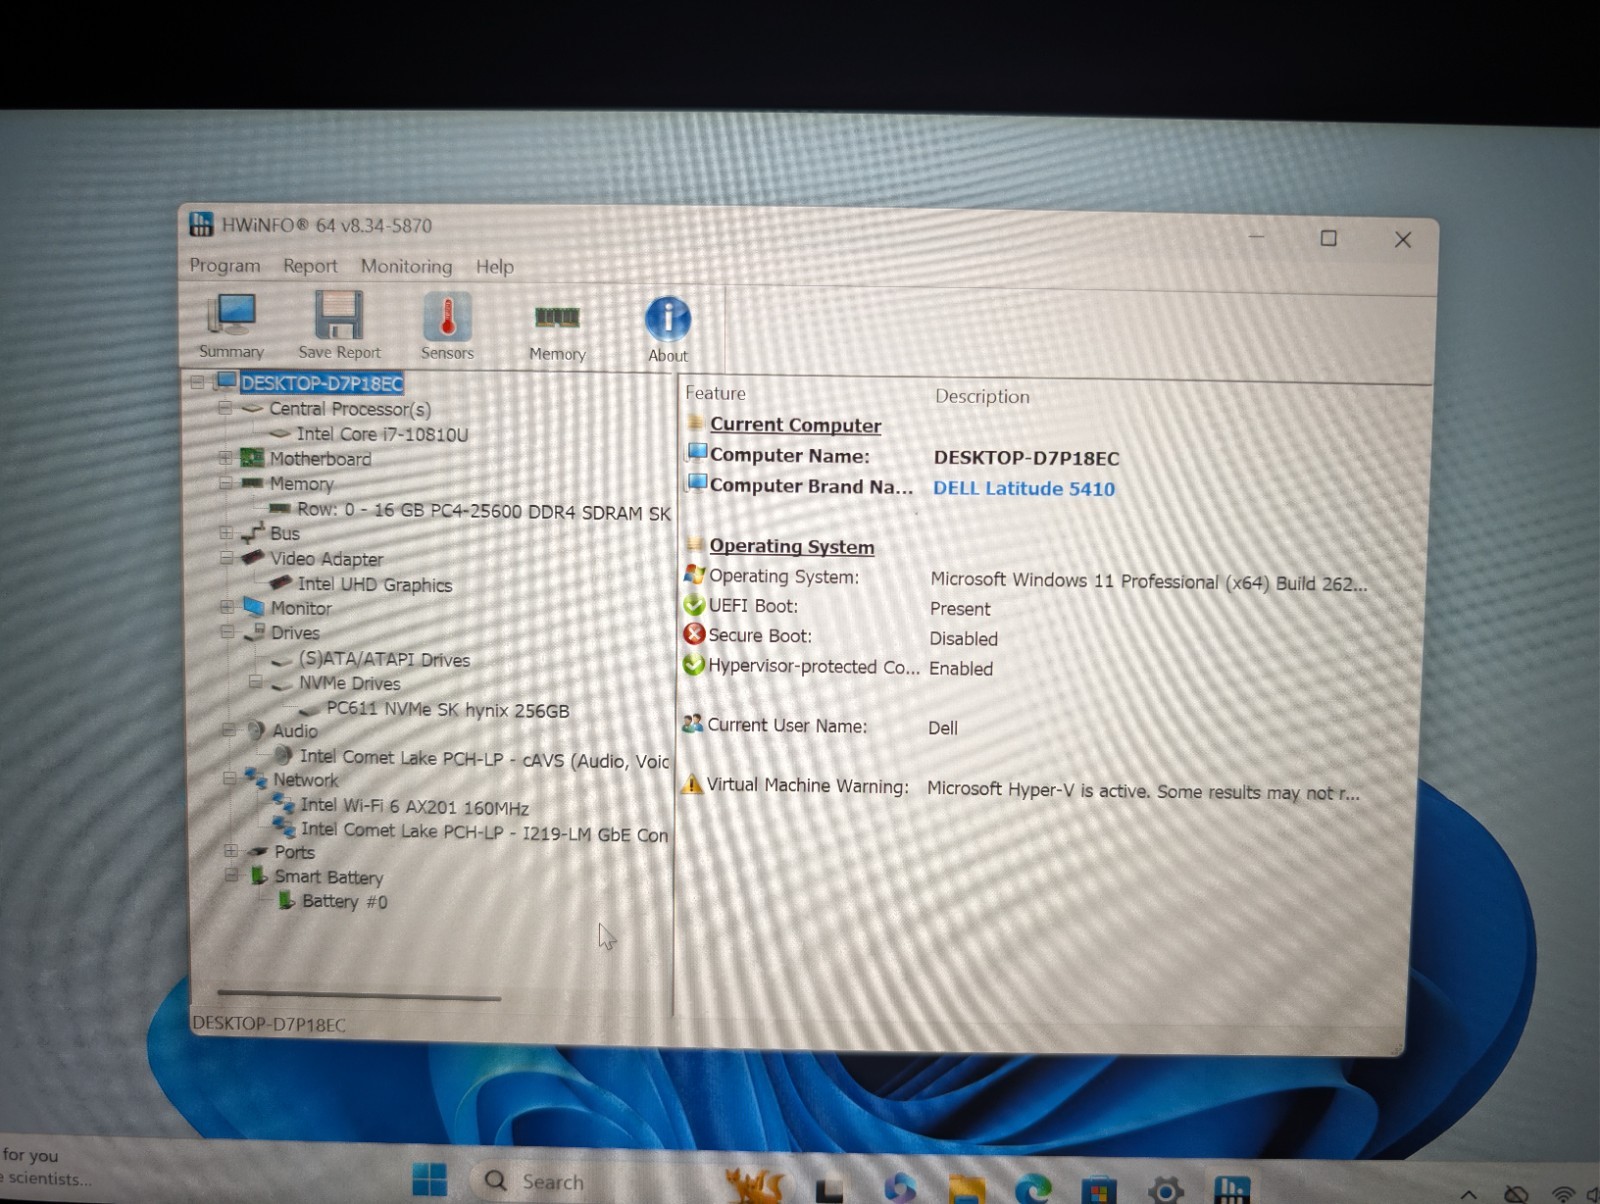
Task: Select the Motherboard tree item
Action: coord(320,459)
